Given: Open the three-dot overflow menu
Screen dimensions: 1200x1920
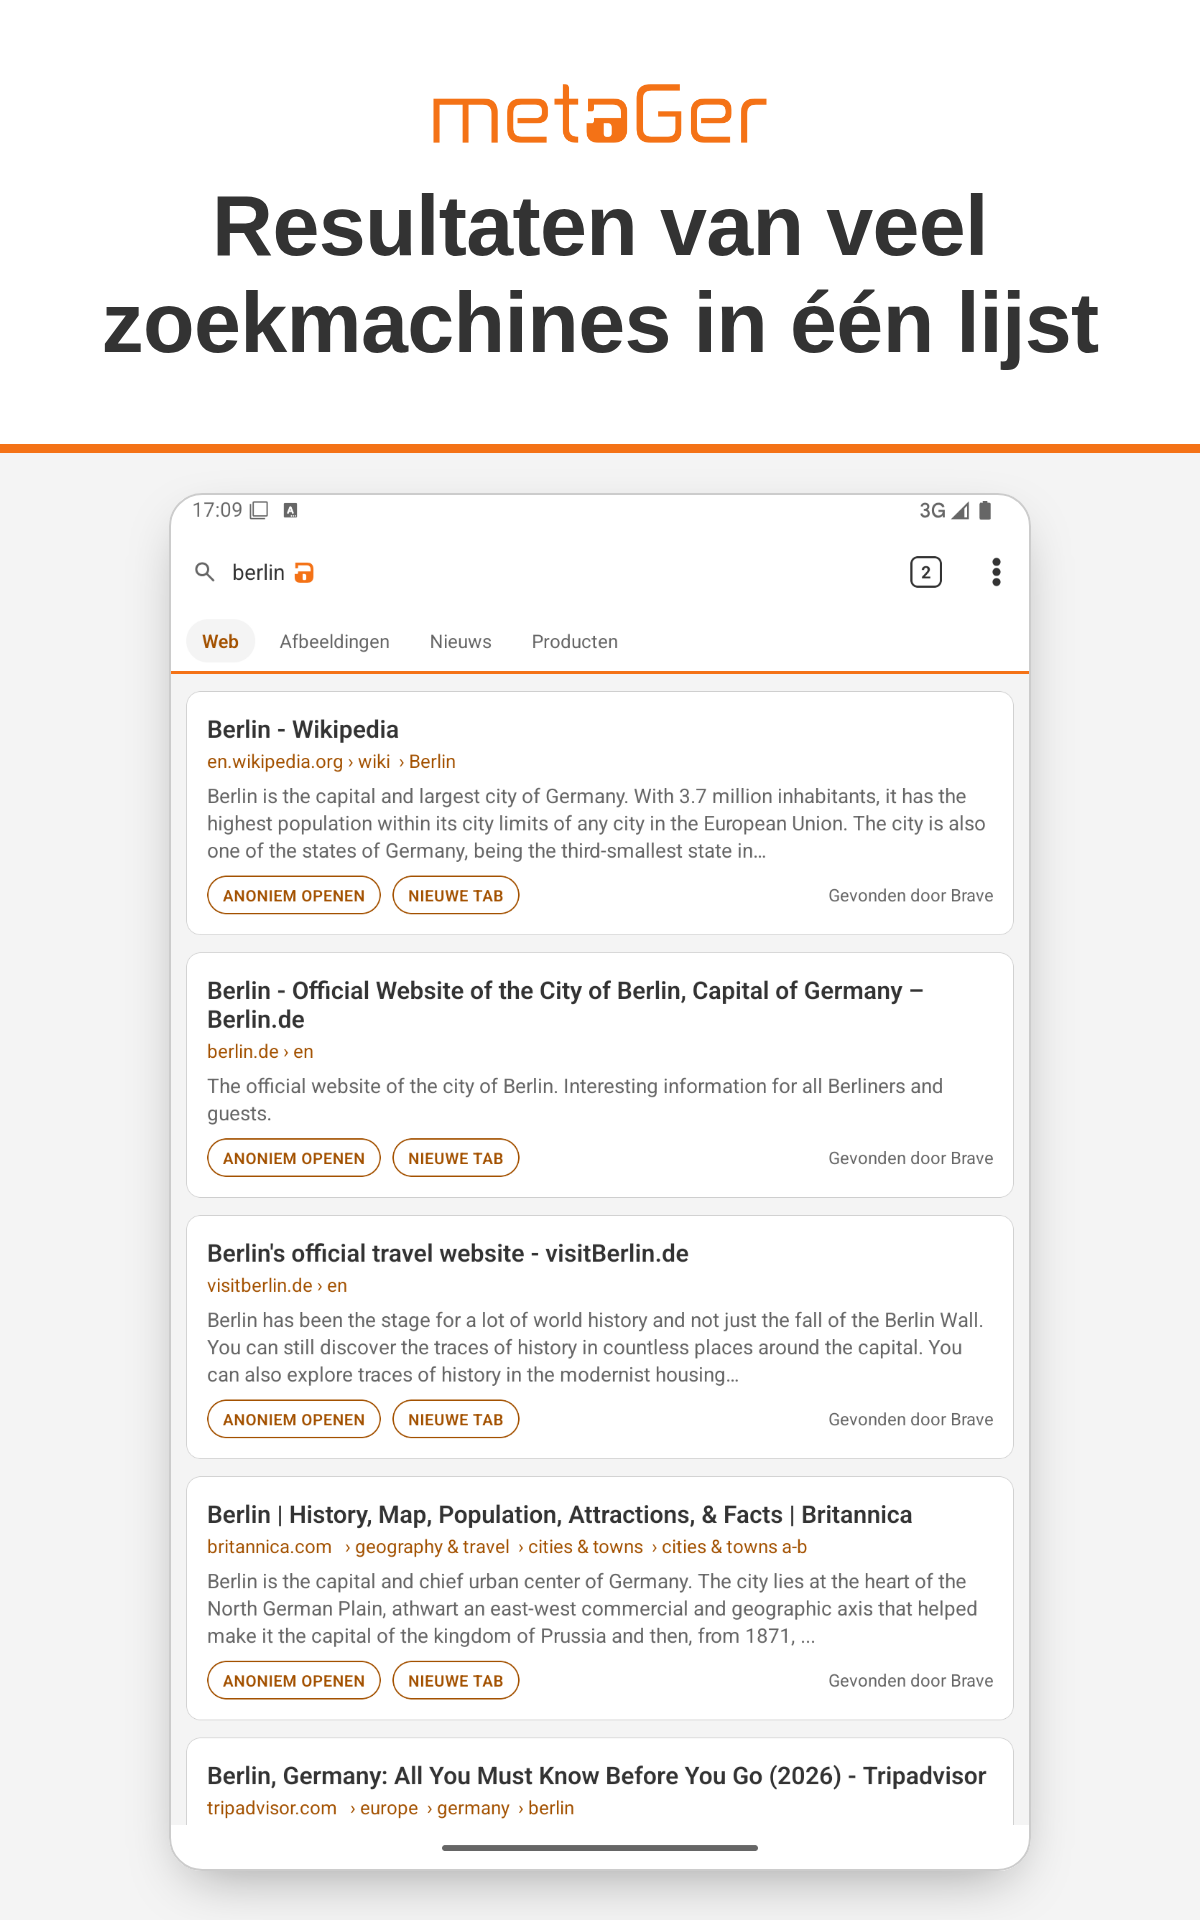Looking at the screenshot, I should 996,572.
